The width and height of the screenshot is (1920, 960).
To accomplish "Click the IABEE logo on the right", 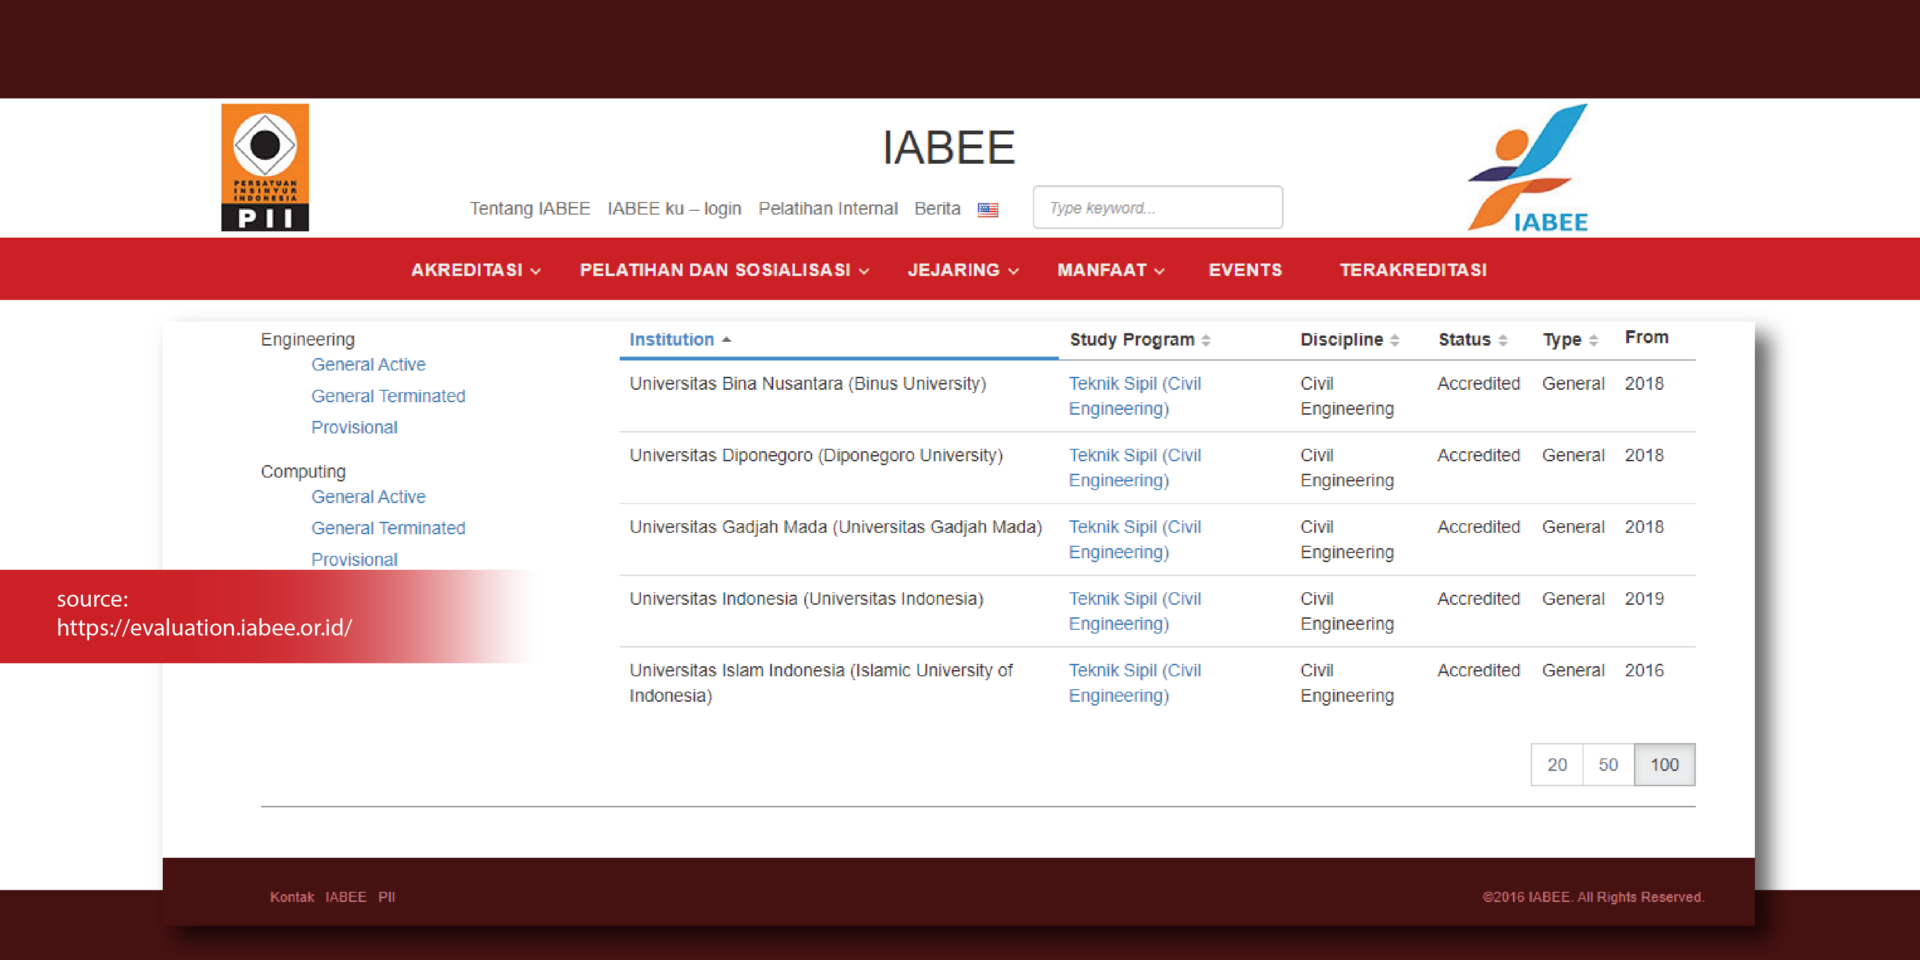I will [x=1528, y=168].
